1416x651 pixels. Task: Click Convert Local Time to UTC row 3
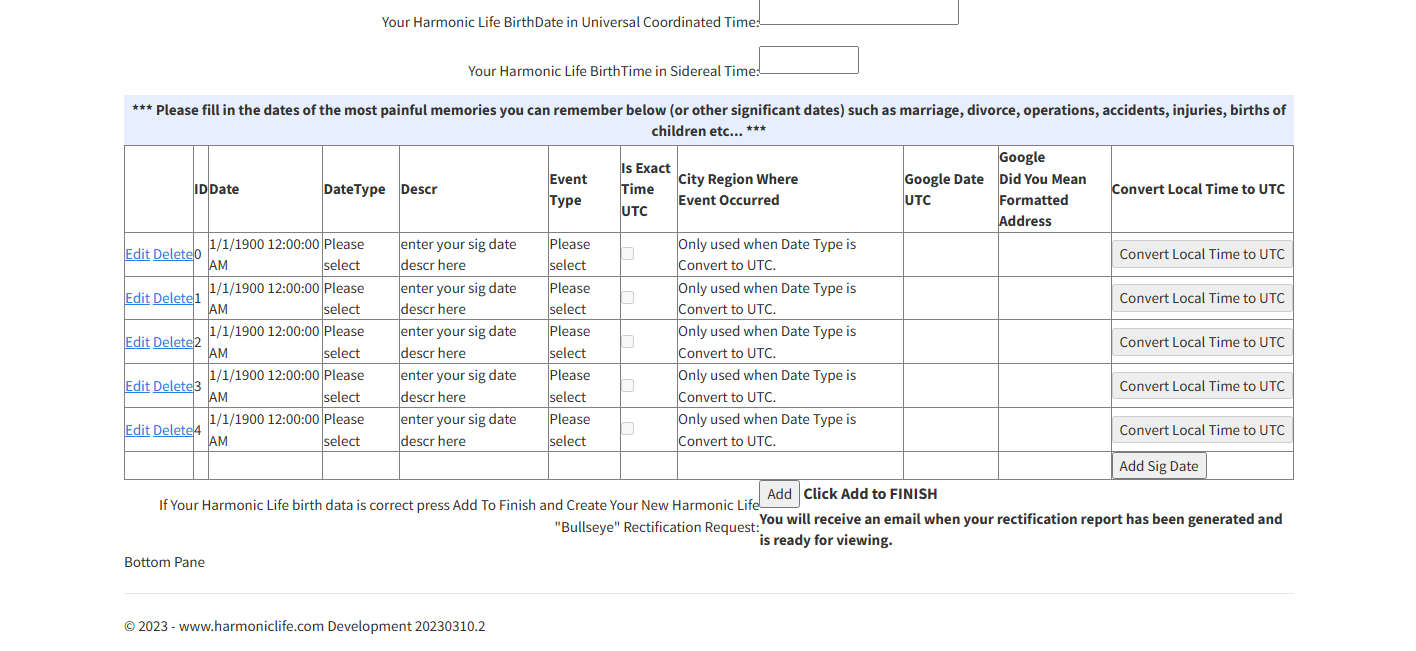click(1201, 386)
